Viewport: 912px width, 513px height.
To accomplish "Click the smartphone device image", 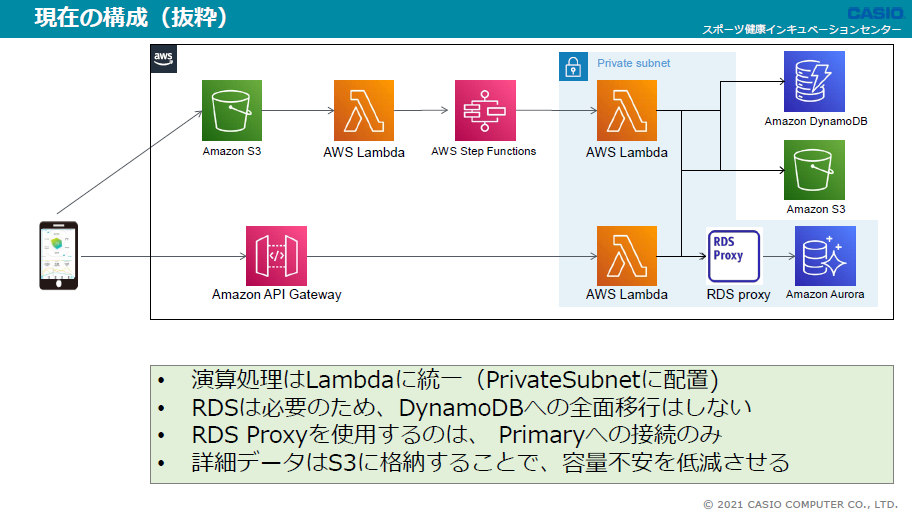I will (58, 255).
